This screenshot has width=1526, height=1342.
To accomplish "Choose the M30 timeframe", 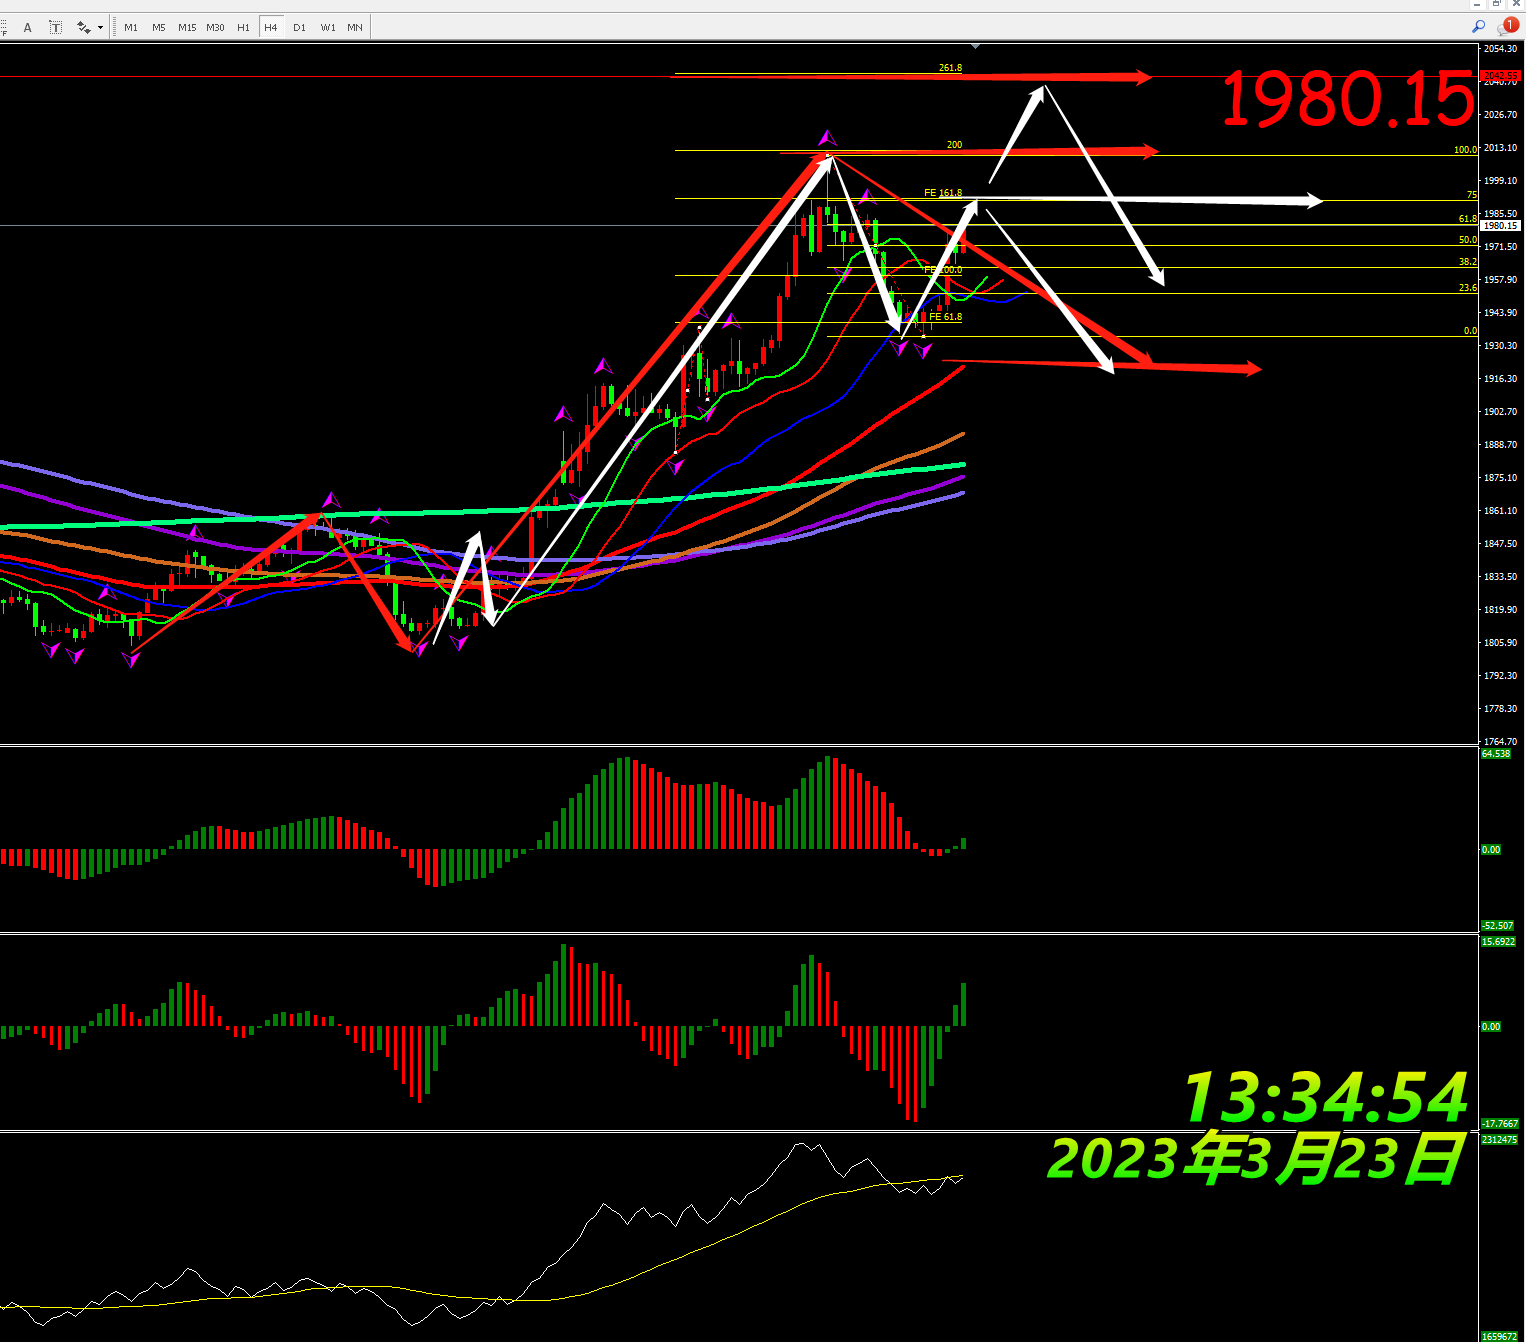I will click(x=215, y=27).
